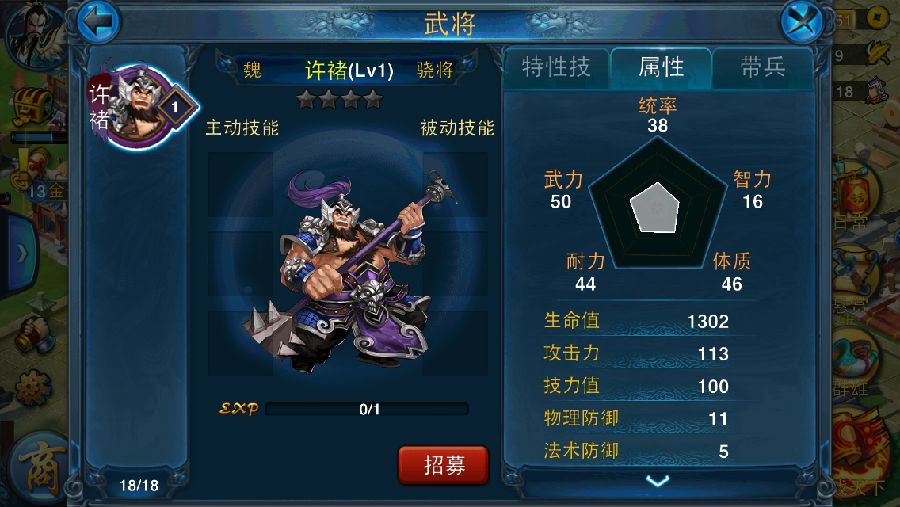The width and height of the screenshot is (900, 507).
Task: Expand more attributes with the down chevron
Action: [658, 480]
